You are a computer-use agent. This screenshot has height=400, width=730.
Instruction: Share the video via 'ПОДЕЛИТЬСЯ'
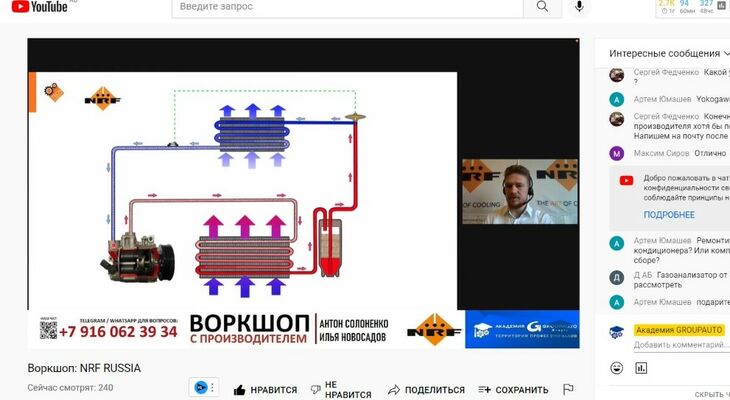426,390
